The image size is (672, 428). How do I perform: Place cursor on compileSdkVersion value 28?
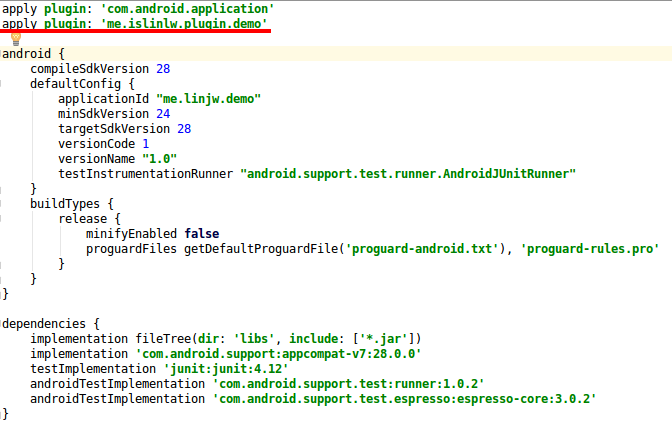[x=163, y=69]
